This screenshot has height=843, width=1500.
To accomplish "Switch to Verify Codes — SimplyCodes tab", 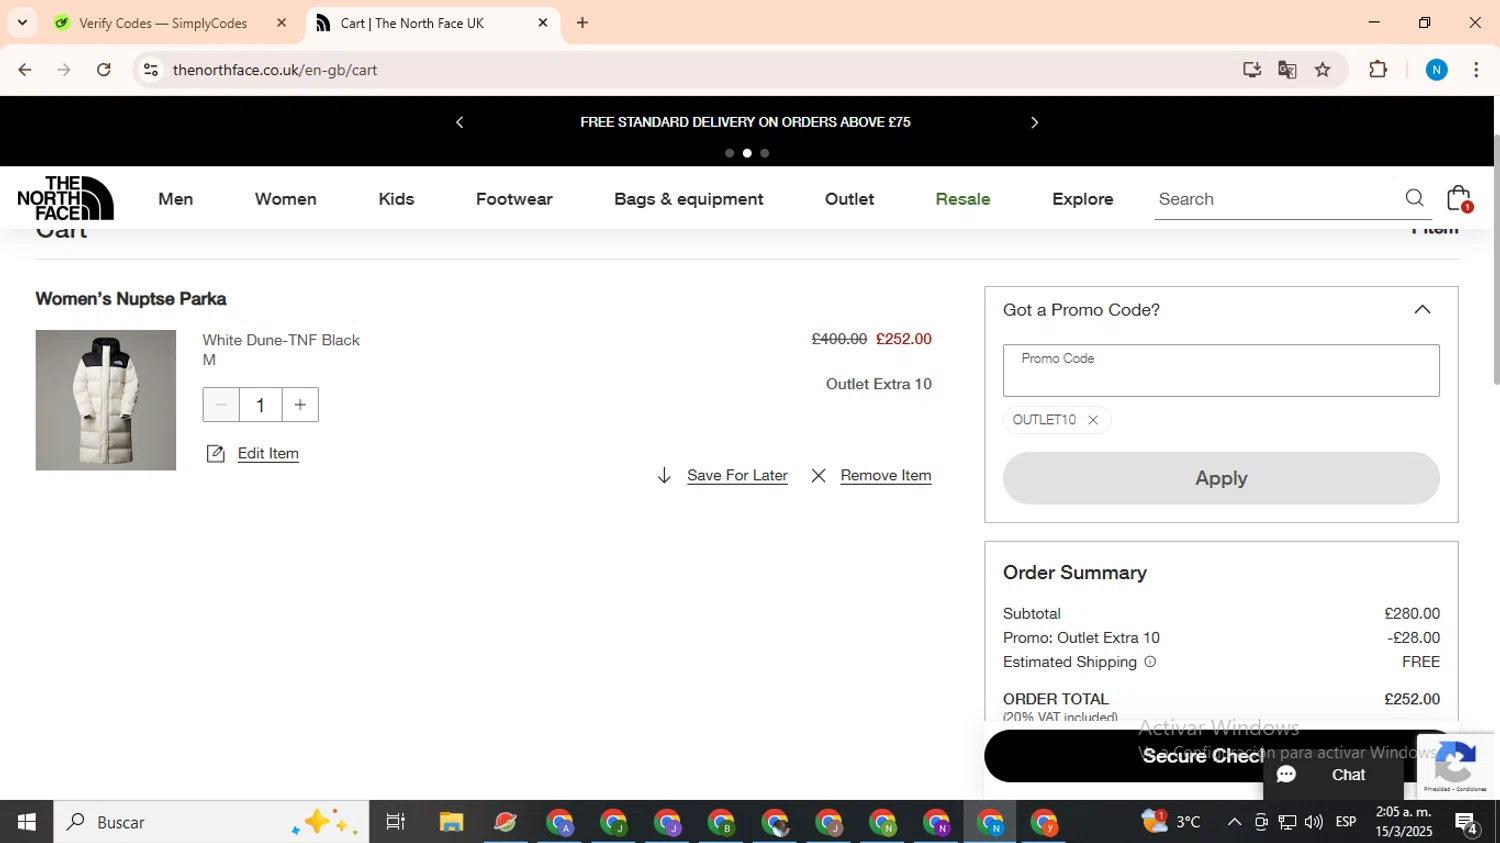I will click(163, 23).
